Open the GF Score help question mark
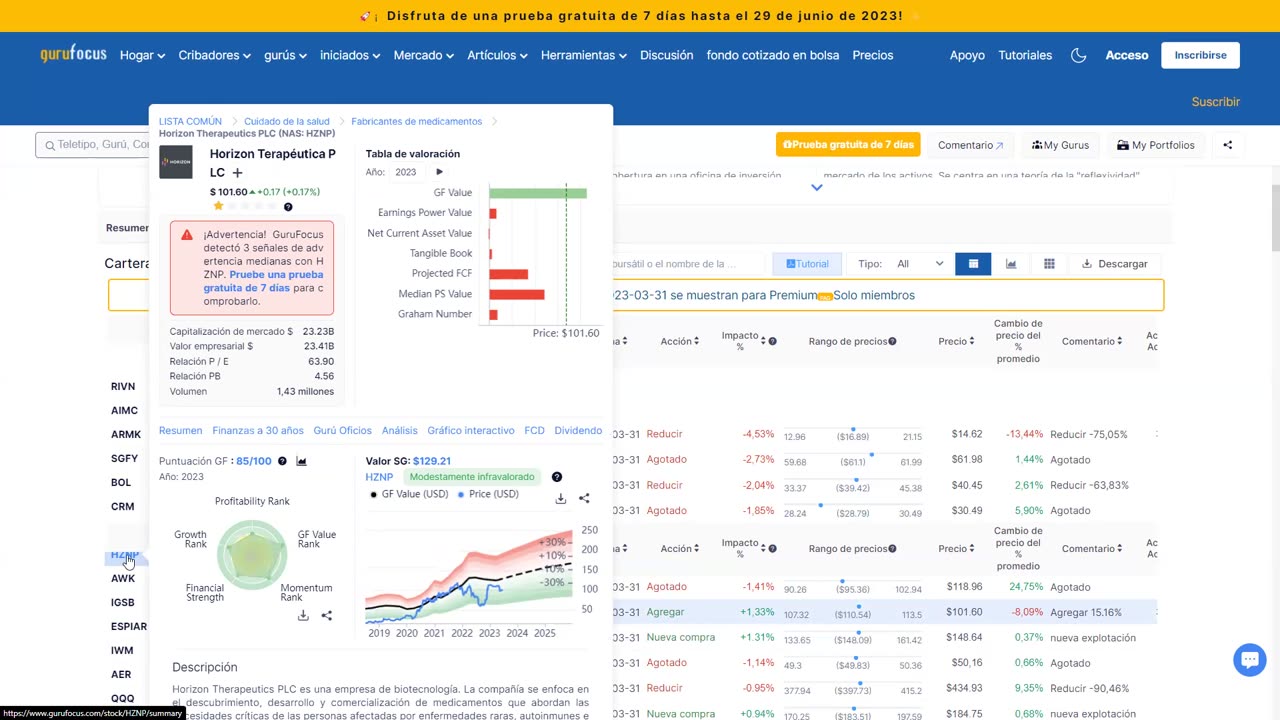 click(282, 461)
